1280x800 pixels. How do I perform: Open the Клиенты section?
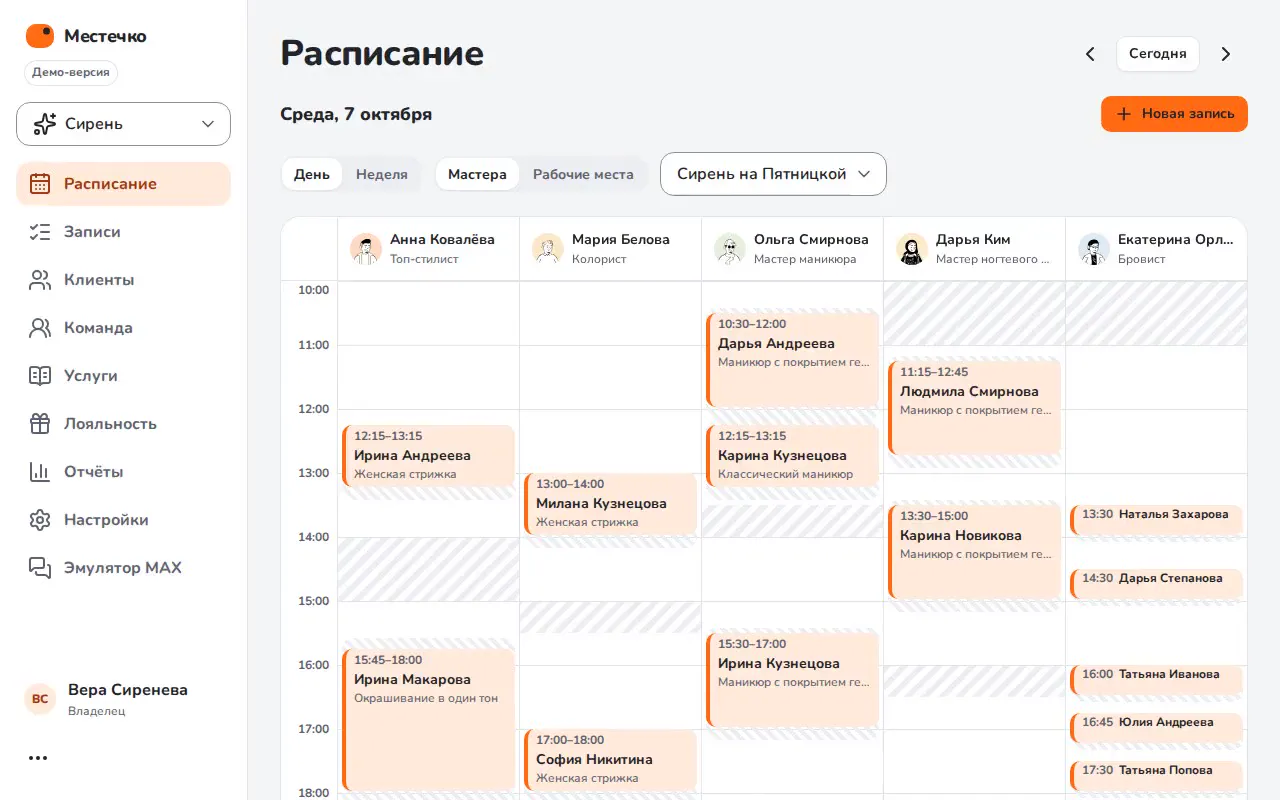tap(124, 280)
